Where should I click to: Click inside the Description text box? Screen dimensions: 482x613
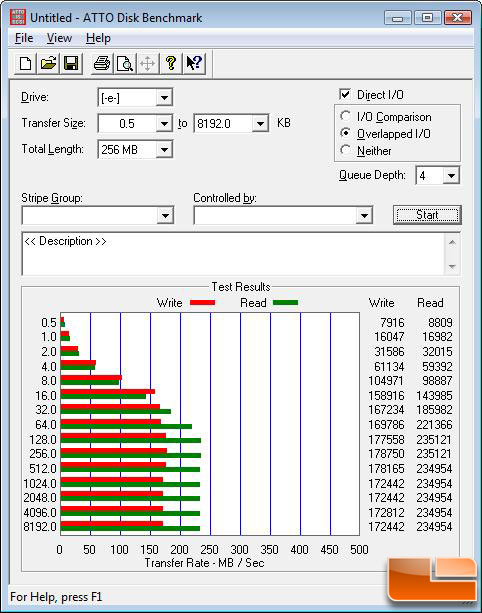click(x=233, y=254)
